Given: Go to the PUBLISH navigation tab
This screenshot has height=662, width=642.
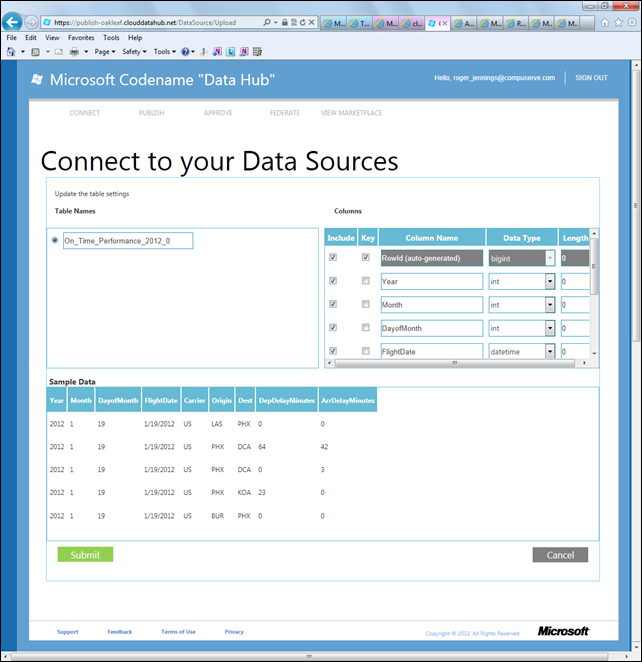Looking at the screenshot, I should pyautogui.click(x=151, y=113).
